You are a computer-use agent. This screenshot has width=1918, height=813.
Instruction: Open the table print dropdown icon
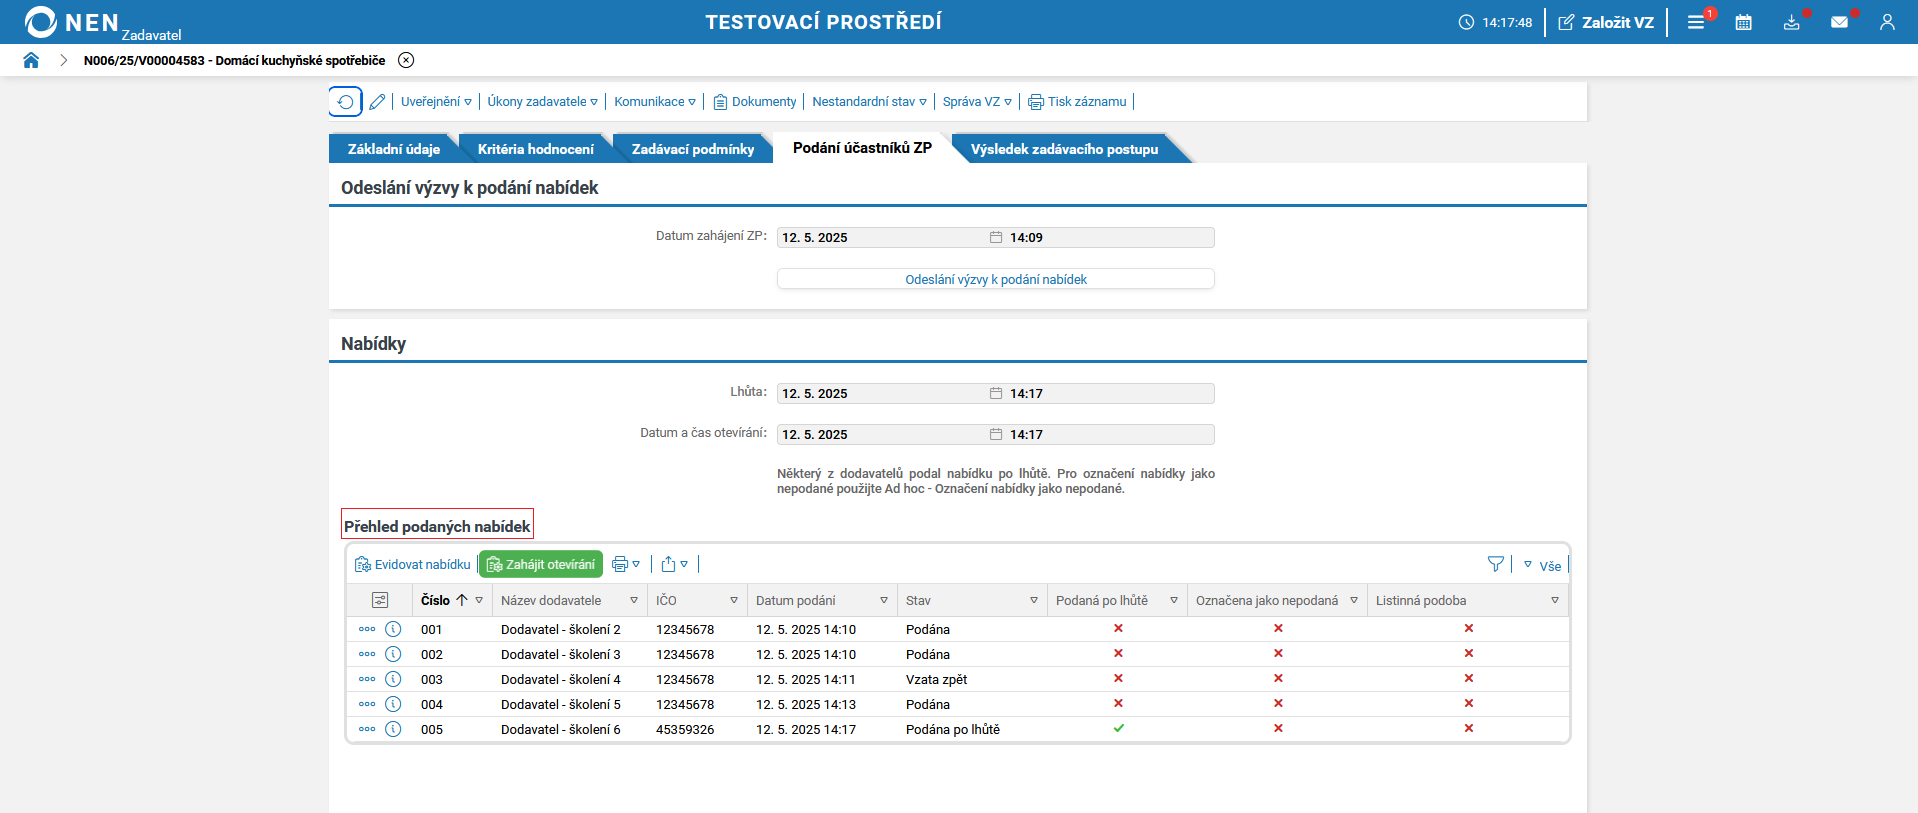click(626, 565)
